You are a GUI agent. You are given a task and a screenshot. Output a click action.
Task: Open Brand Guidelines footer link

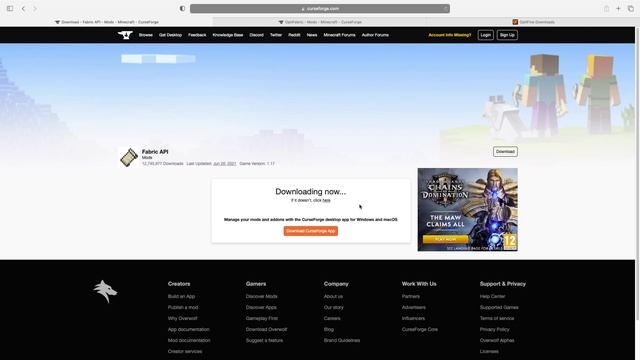342,340
